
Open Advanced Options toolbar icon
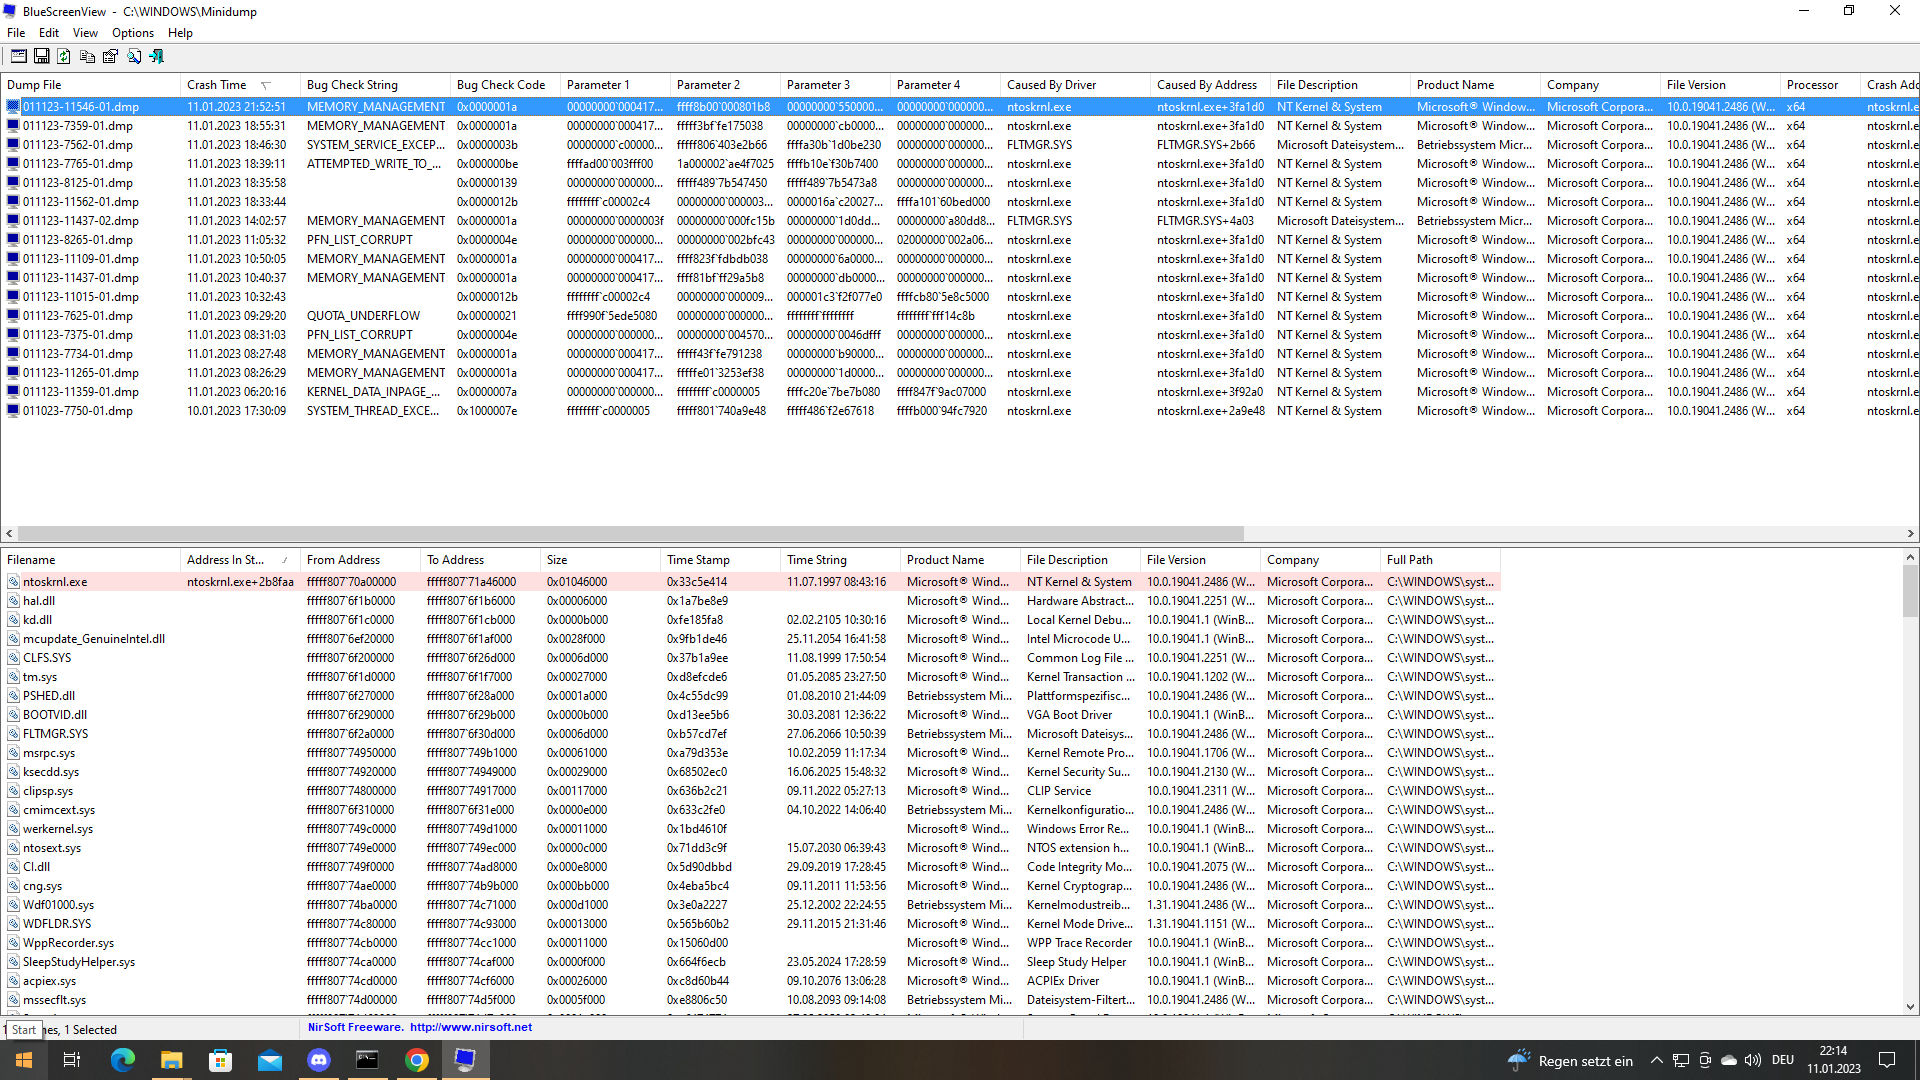(18, 57)
